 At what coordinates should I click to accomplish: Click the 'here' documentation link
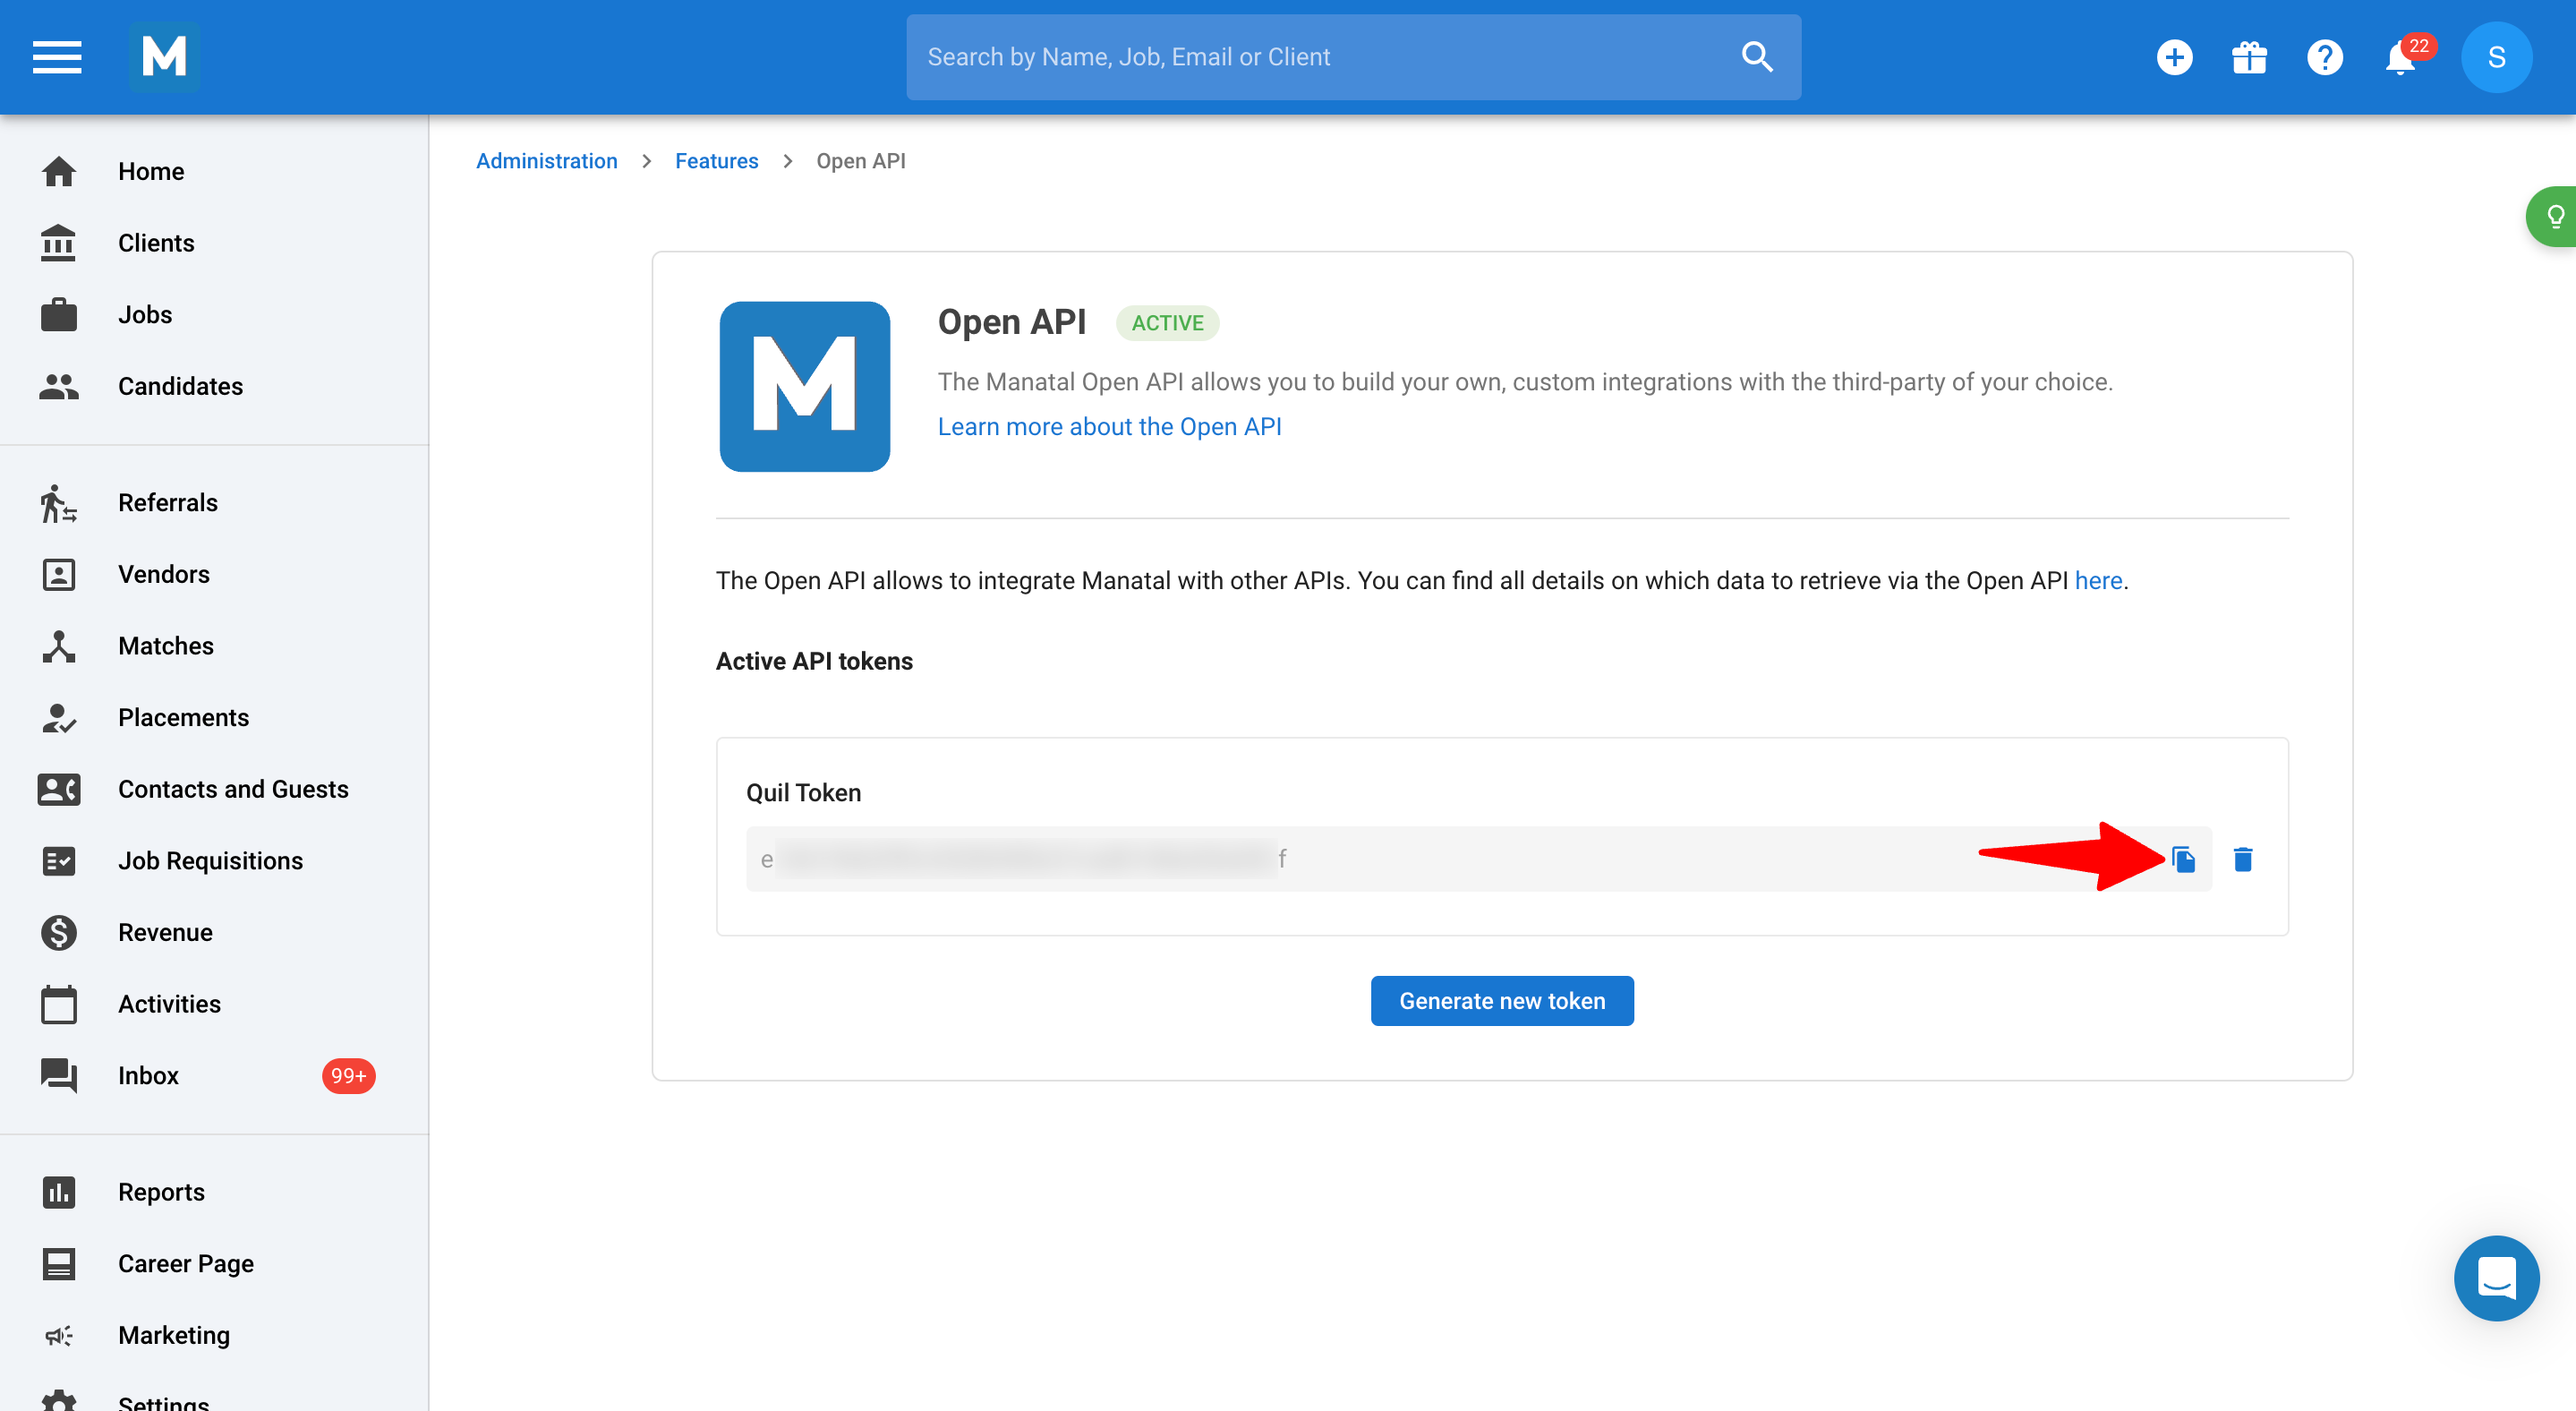(x=2098, y=581)
